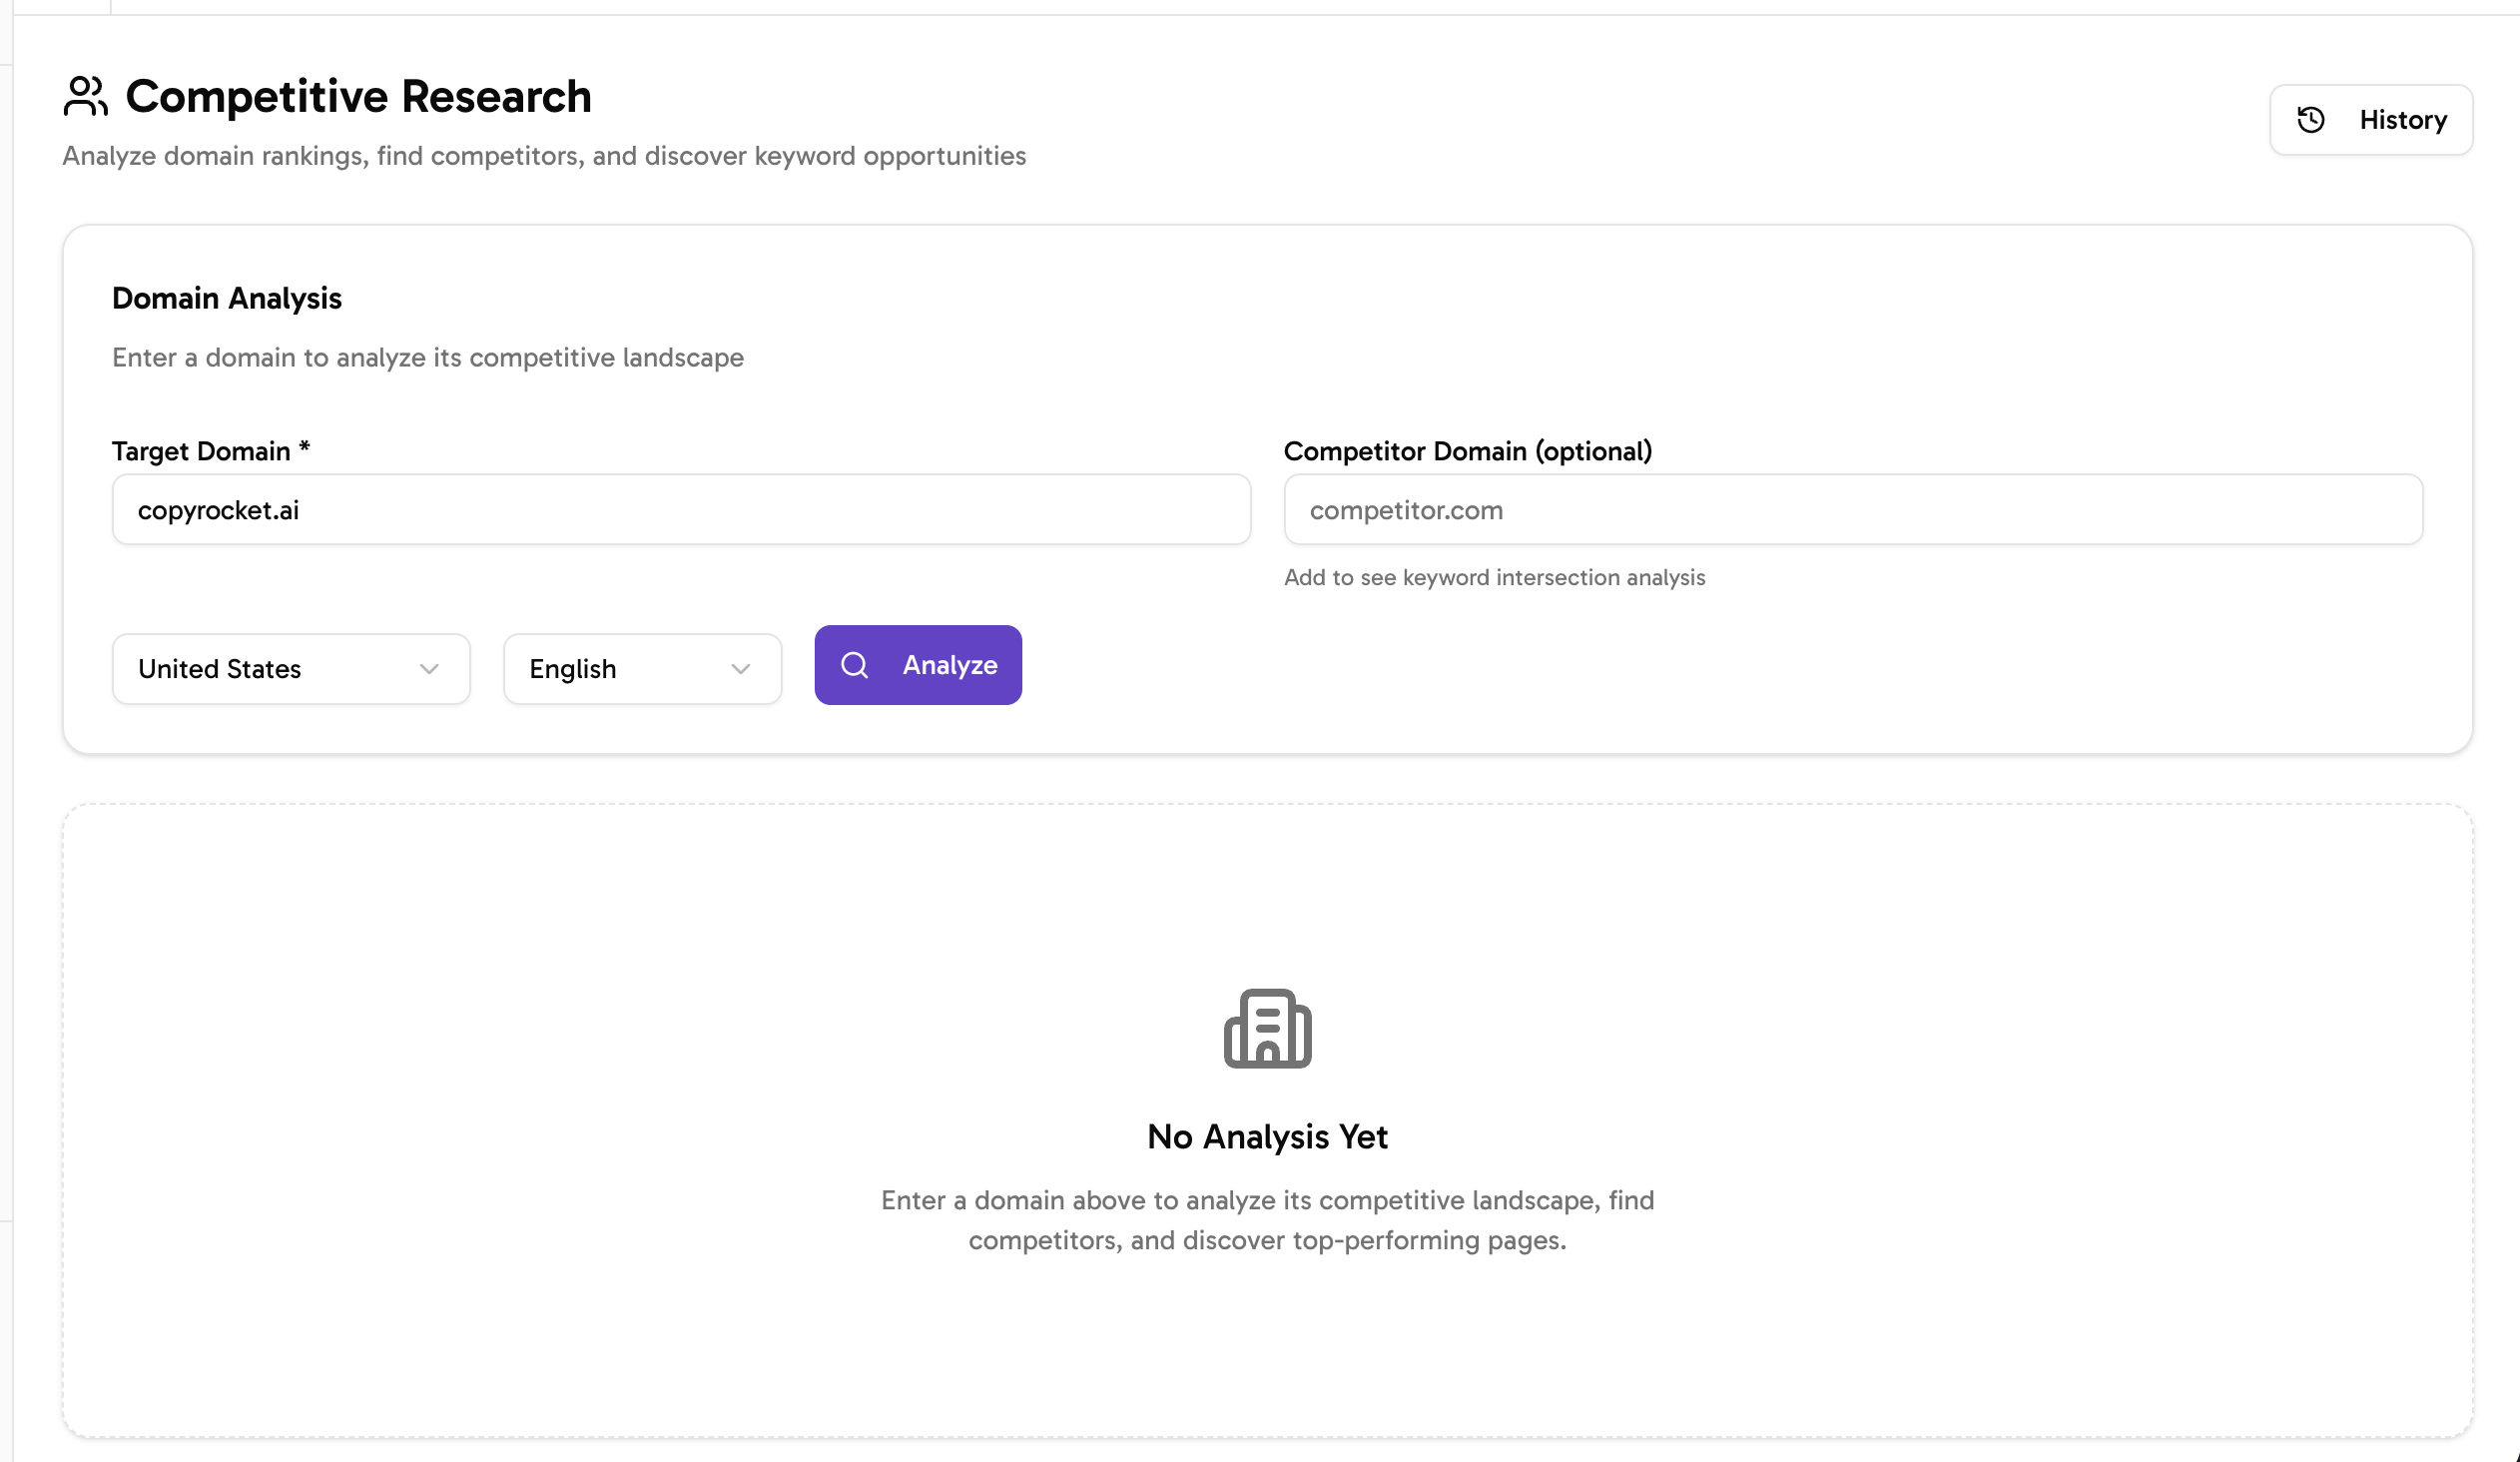Expand the chevron on United States selector
This screenshot has height=1462, width=2520.
pyautogui.click(x=429, y=669)
